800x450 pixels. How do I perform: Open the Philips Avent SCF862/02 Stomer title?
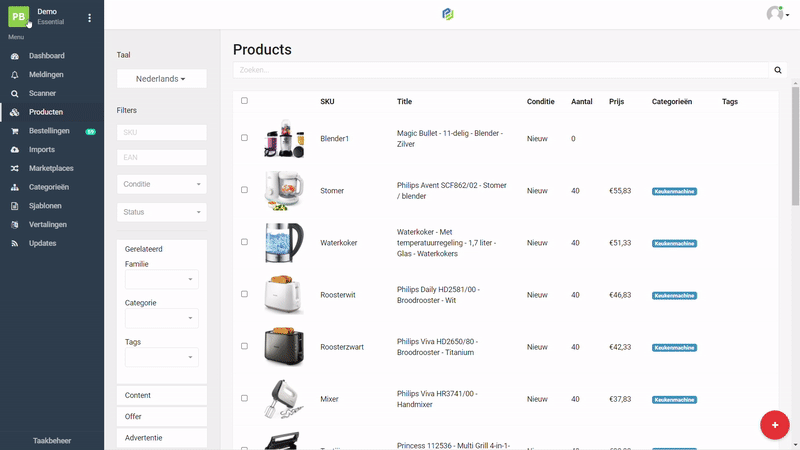click(452, 190)
